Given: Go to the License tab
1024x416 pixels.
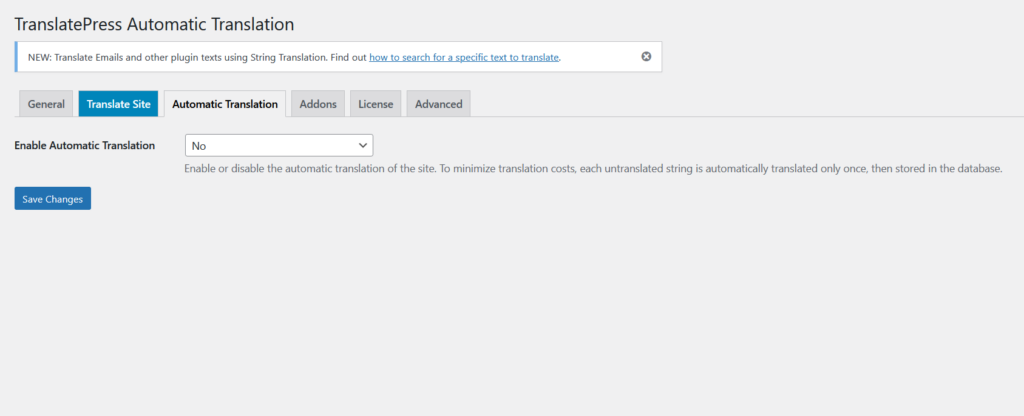Looking at the screenshot, I should coord(376,104).
